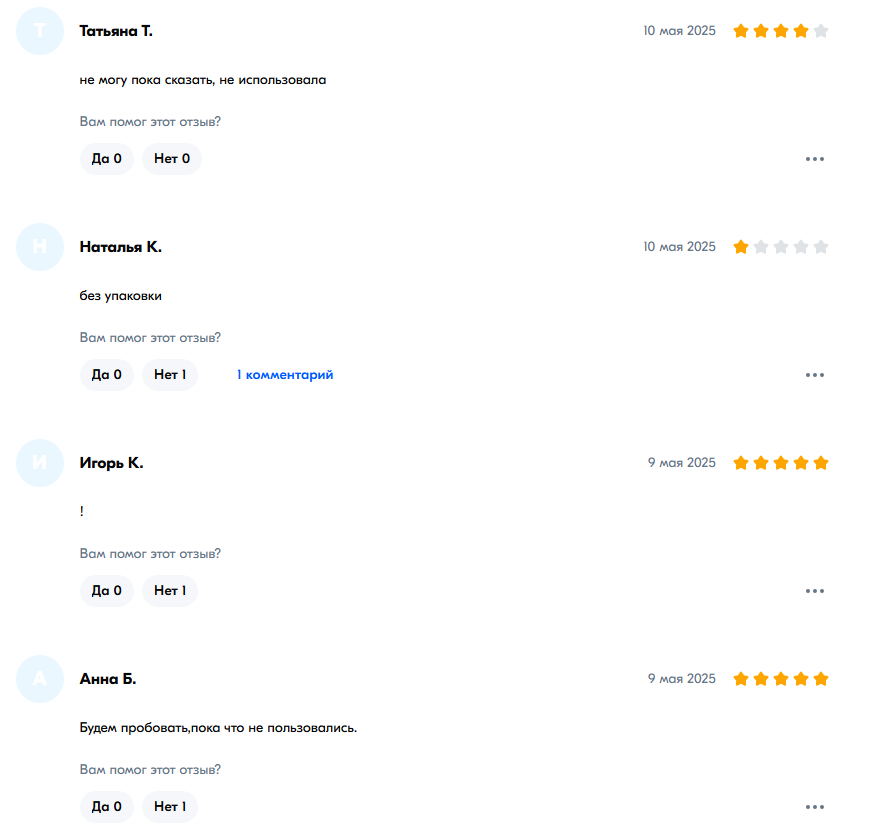
Task: Open more options for Татьяна Т. review
Action: point(814,159)
